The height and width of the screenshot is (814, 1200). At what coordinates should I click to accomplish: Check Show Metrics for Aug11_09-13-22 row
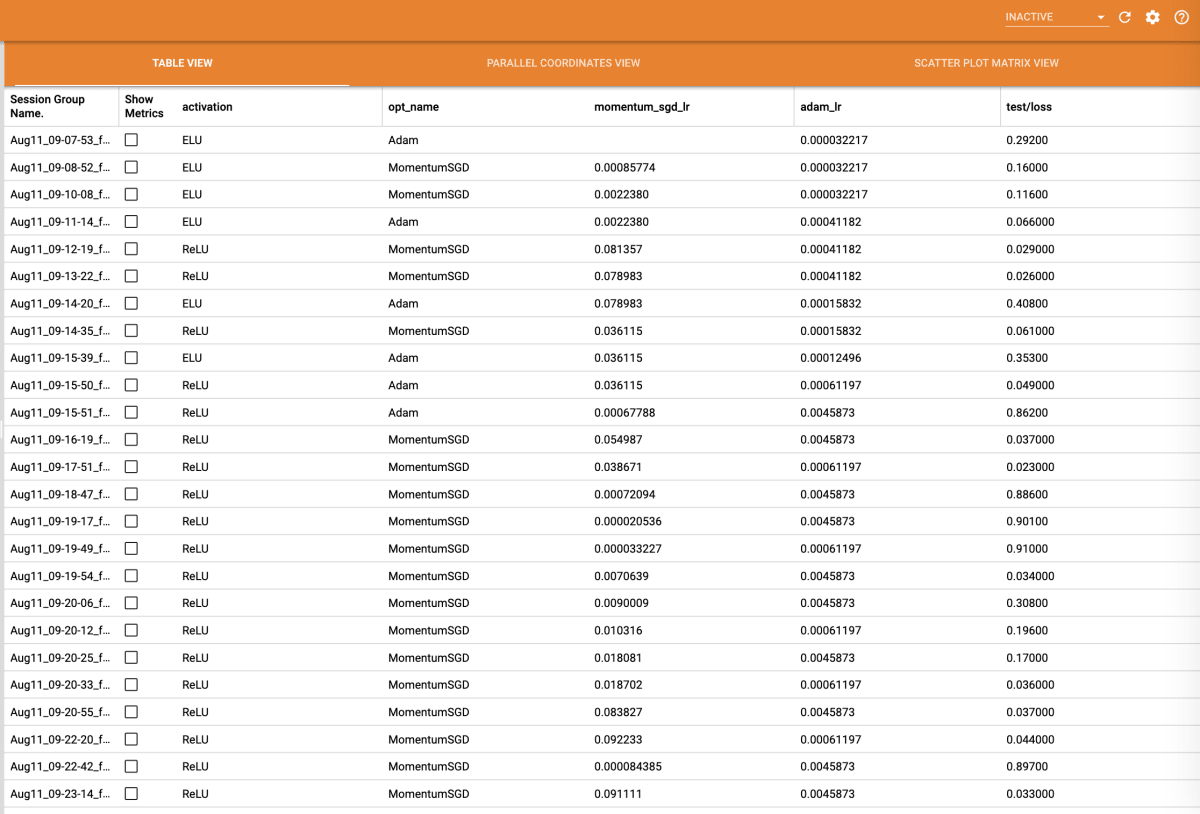click(131, 276)
